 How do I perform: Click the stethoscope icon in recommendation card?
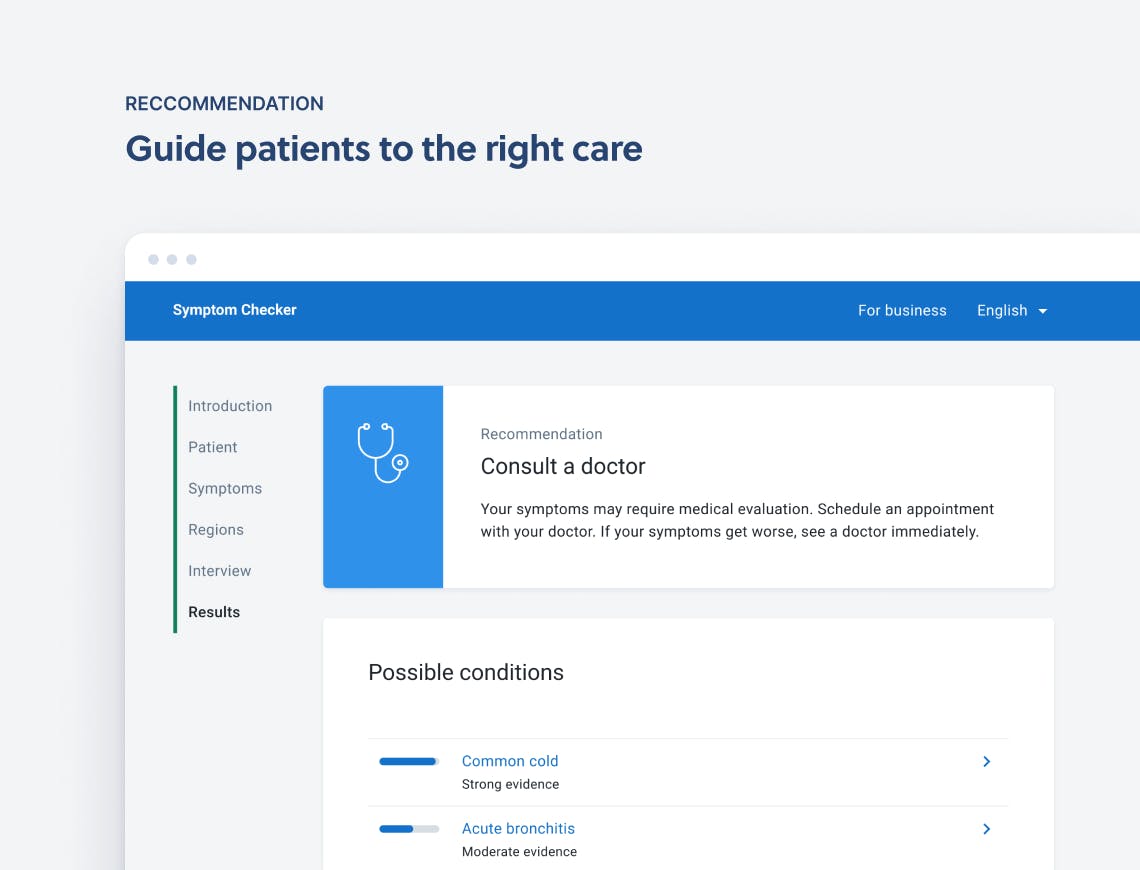383,453
